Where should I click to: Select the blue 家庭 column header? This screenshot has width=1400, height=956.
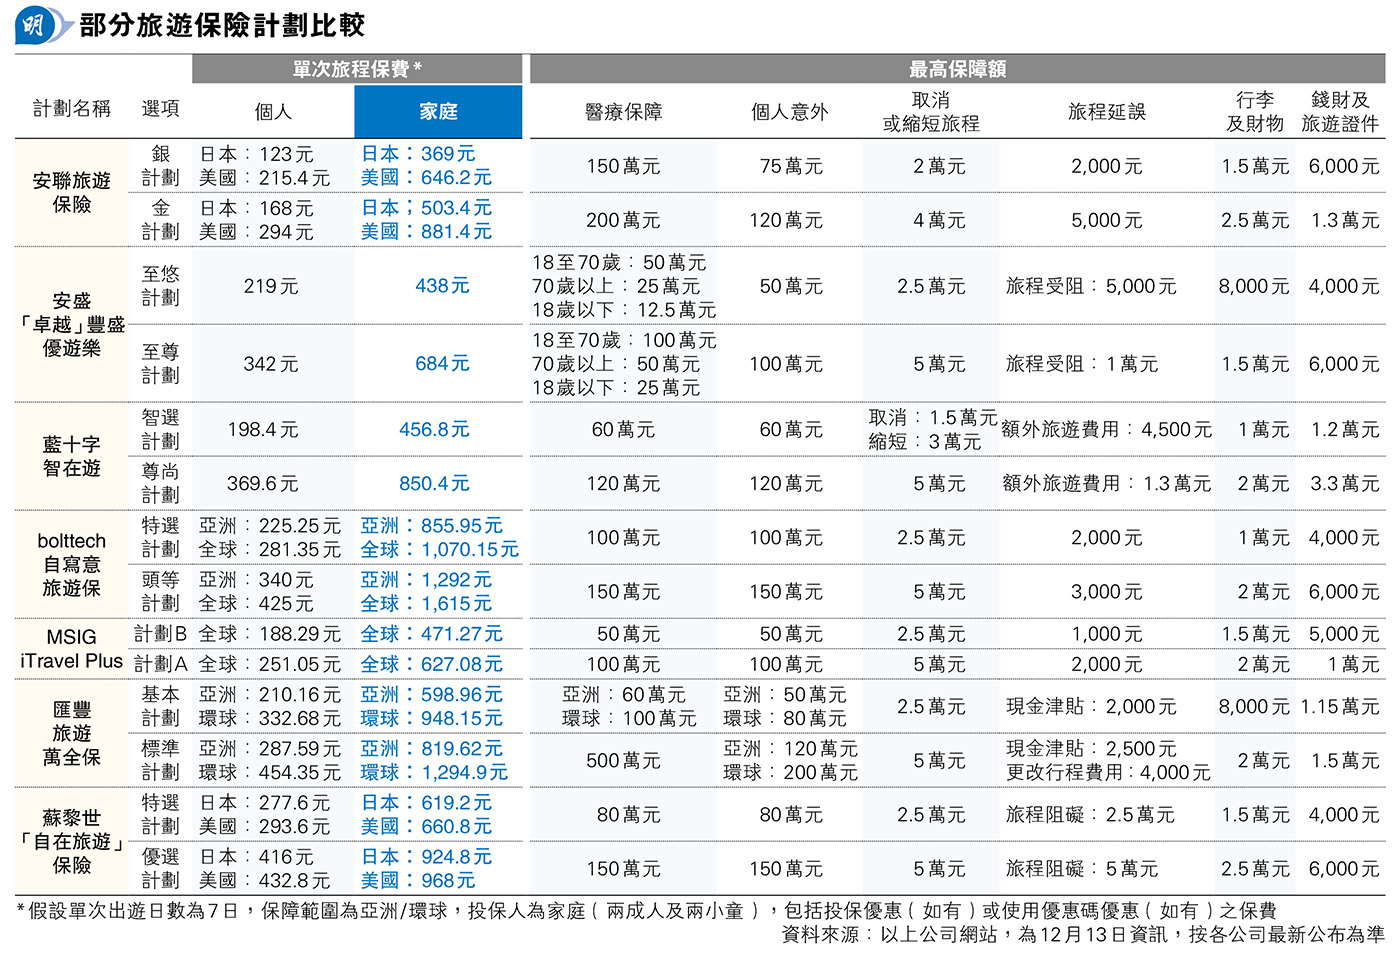coord(438,112)
